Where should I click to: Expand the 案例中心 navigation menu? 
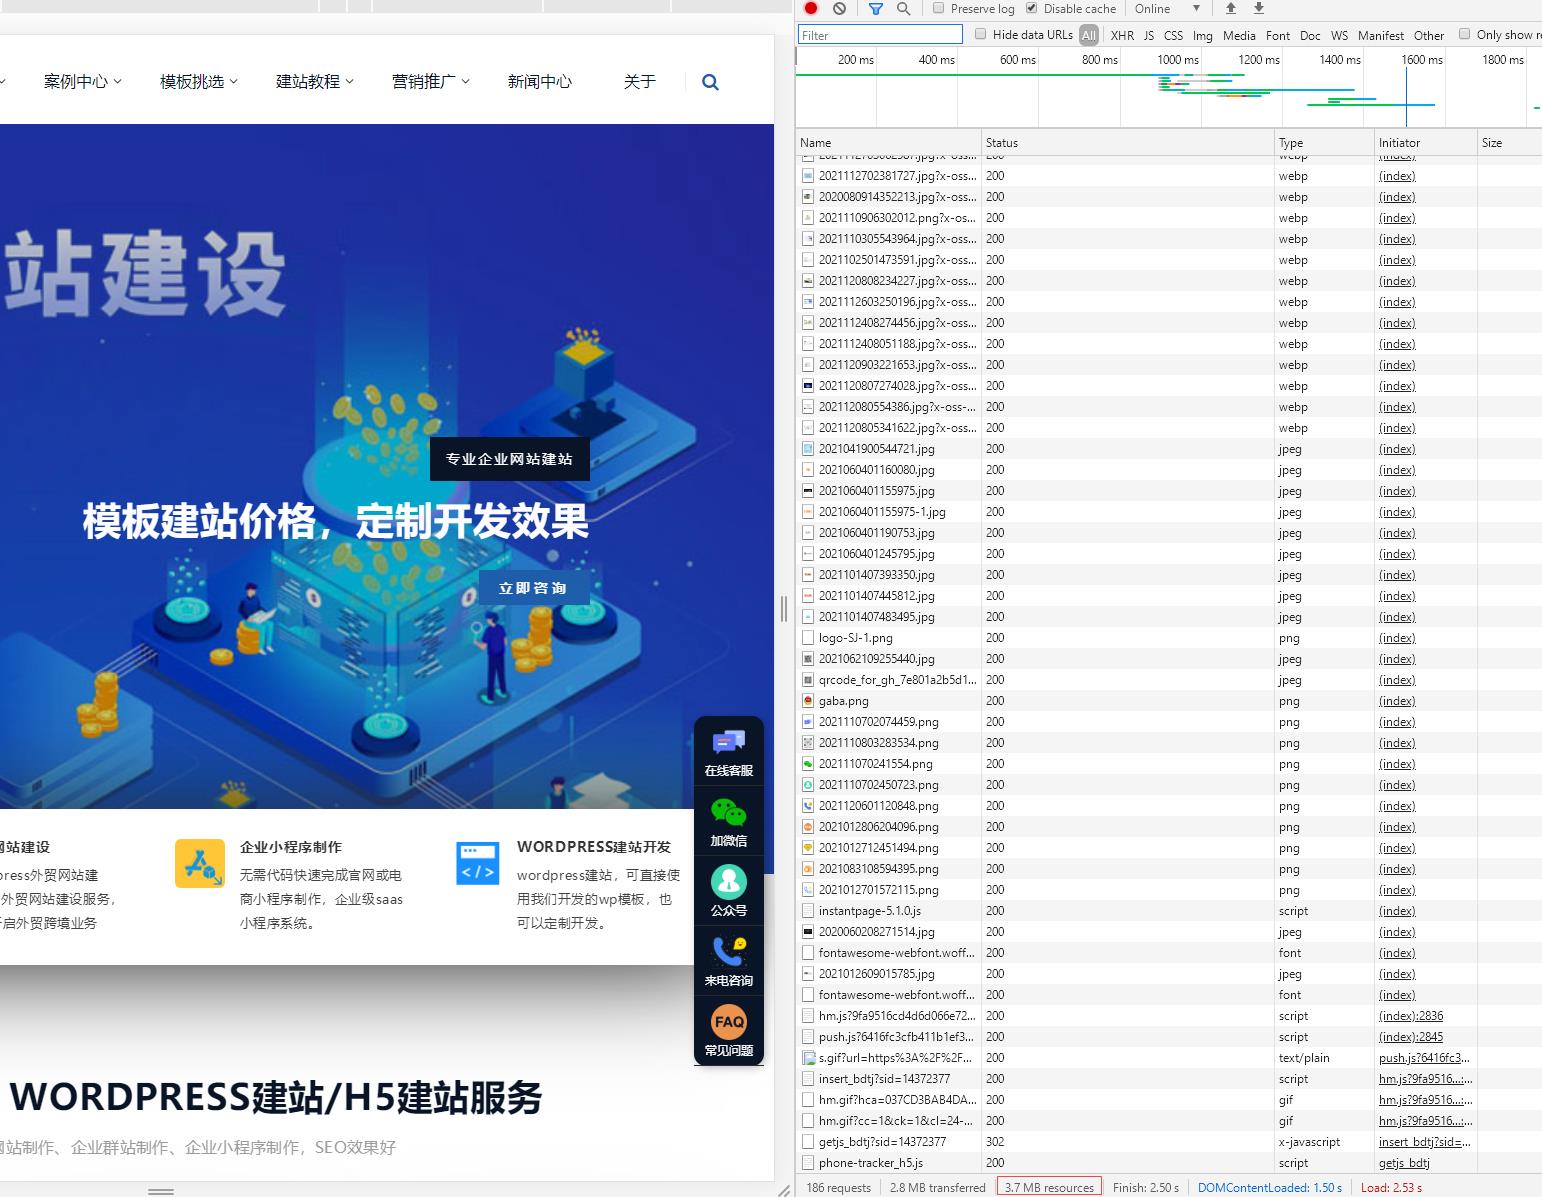tap(82, 82)
